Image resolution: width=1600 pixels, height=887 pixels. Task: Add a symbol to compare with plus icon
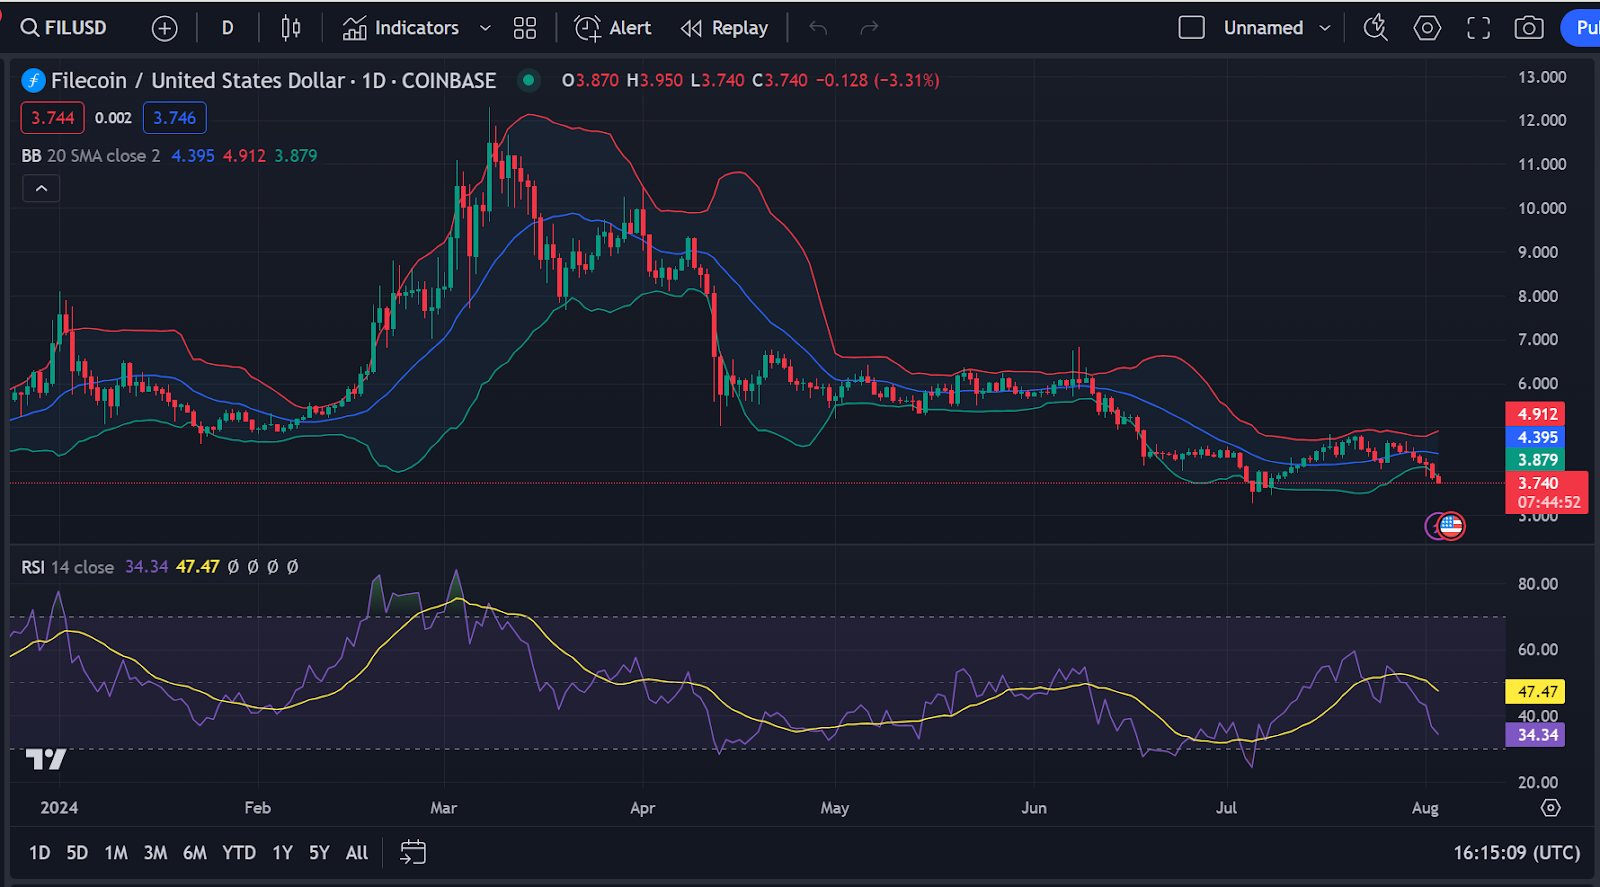coord(164,28)
